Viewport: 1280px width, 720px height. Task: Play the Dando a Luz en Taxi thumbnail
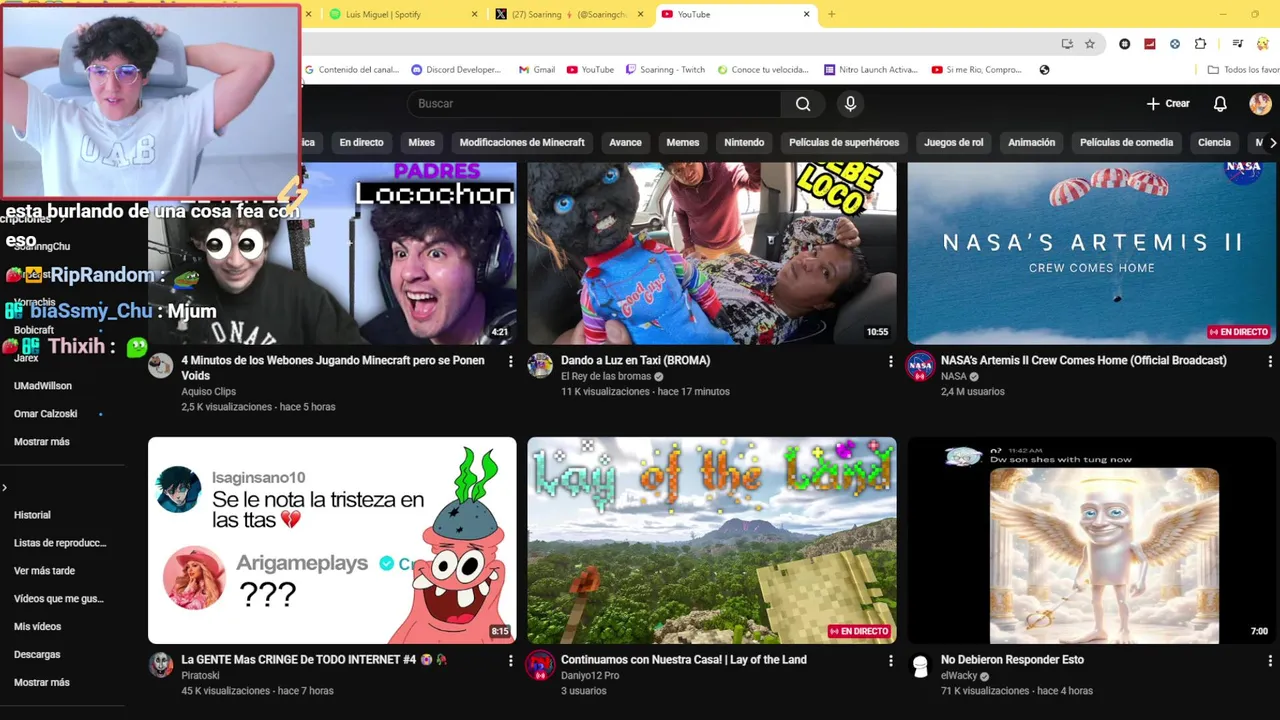(712, 253)
